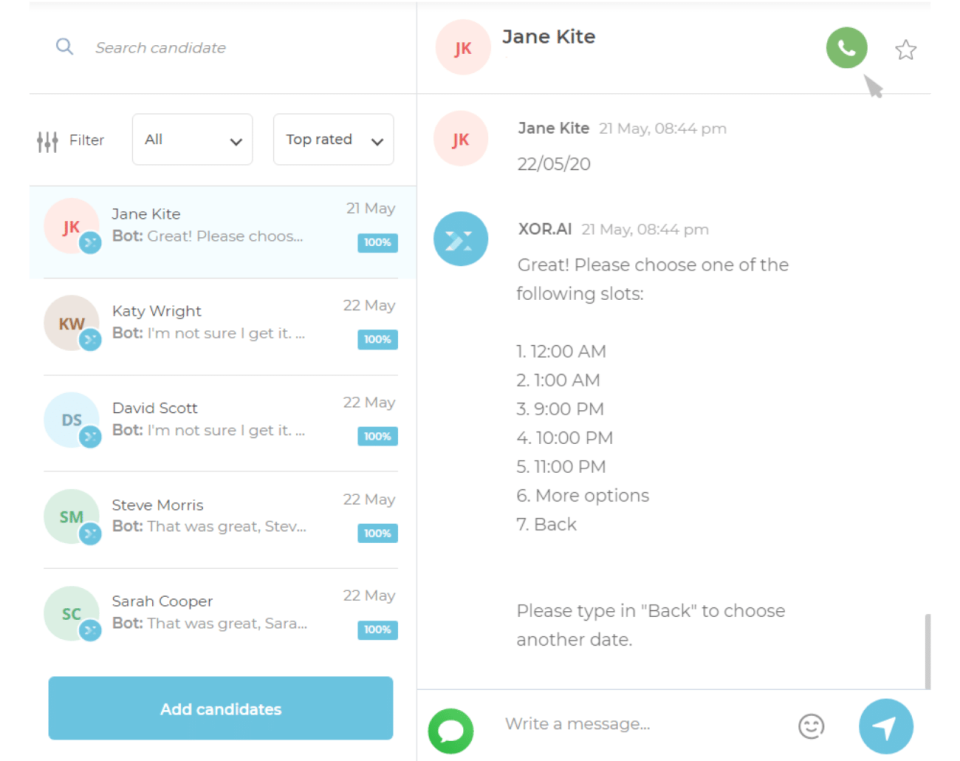Call Jane Kite with green phone icon

846,48
